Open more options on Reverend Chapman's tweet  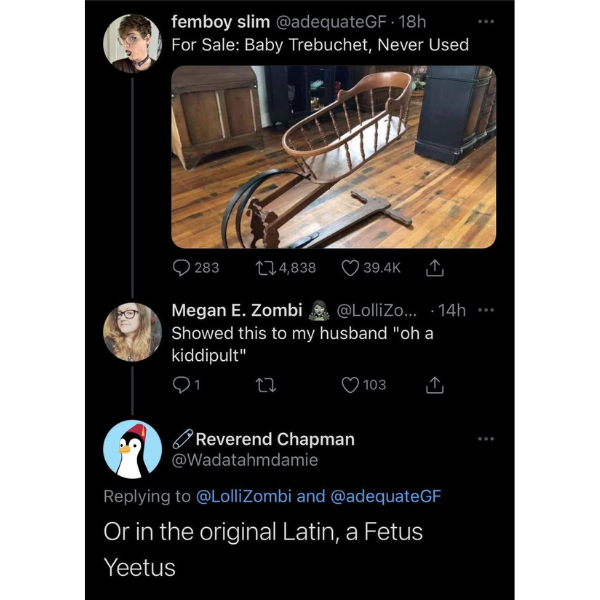[x=486, y=438]
